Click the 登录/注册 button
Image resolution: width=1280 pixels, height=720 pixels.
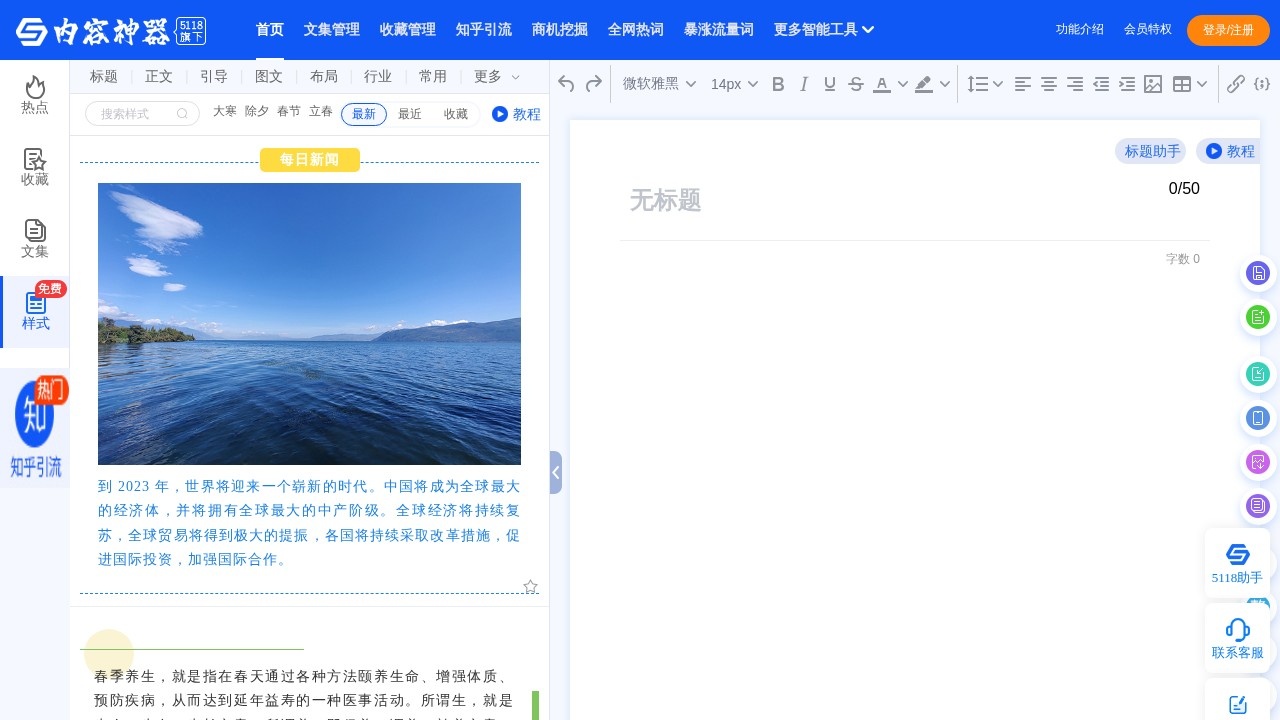pyautogui.click(x=1228, y=30)
